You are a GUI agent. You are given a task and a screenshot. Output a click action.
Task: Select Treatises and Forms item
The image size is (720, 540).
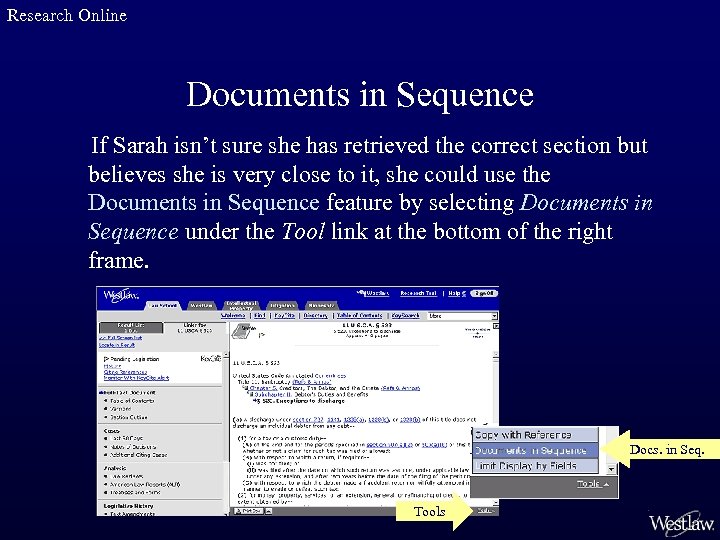click(135, 492)
